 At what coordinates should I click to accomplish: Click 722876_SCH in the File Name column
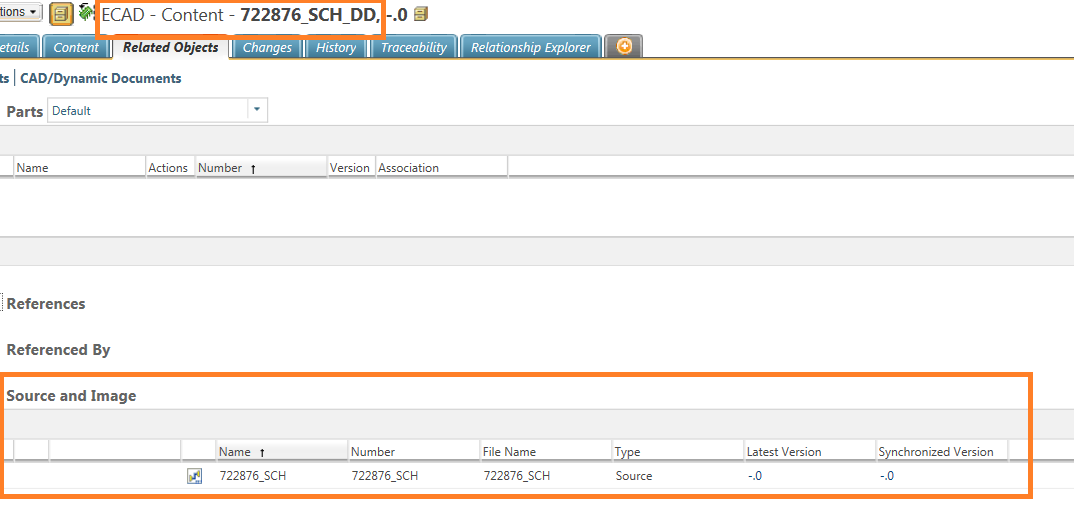[x=517, y=476]
